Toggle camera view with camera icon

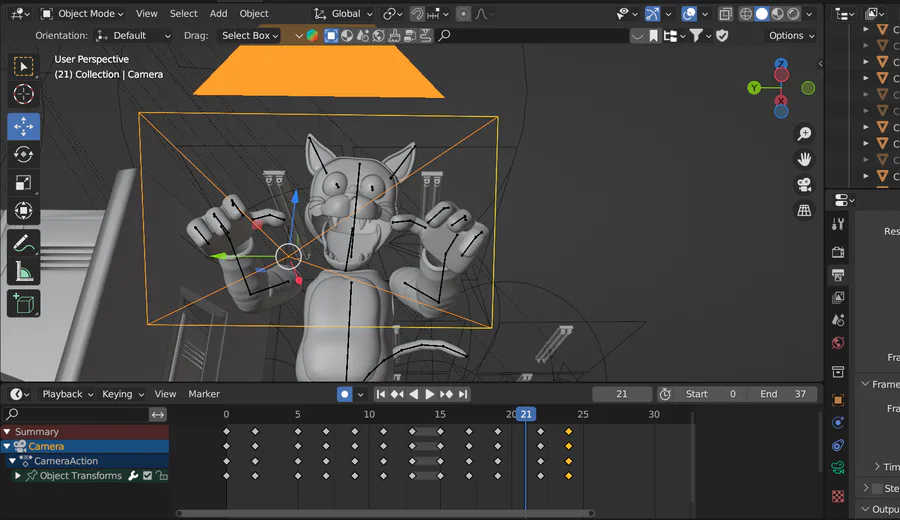click(804, 185)
